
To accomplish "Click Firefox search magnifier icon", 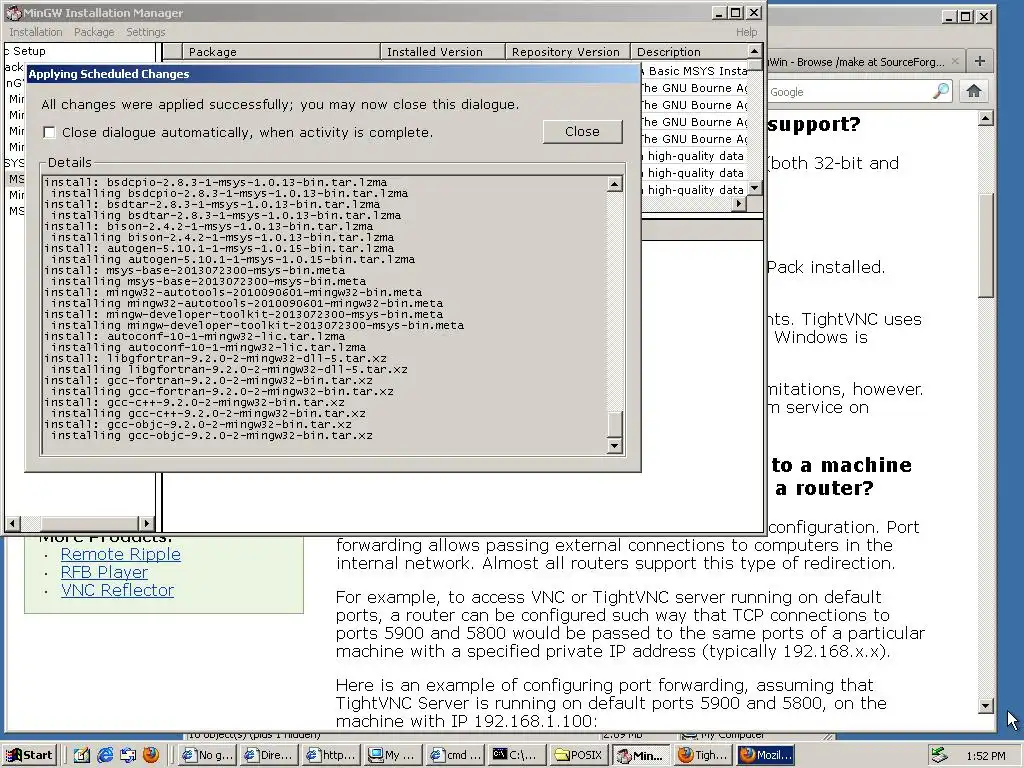I will tap(941, 91).
